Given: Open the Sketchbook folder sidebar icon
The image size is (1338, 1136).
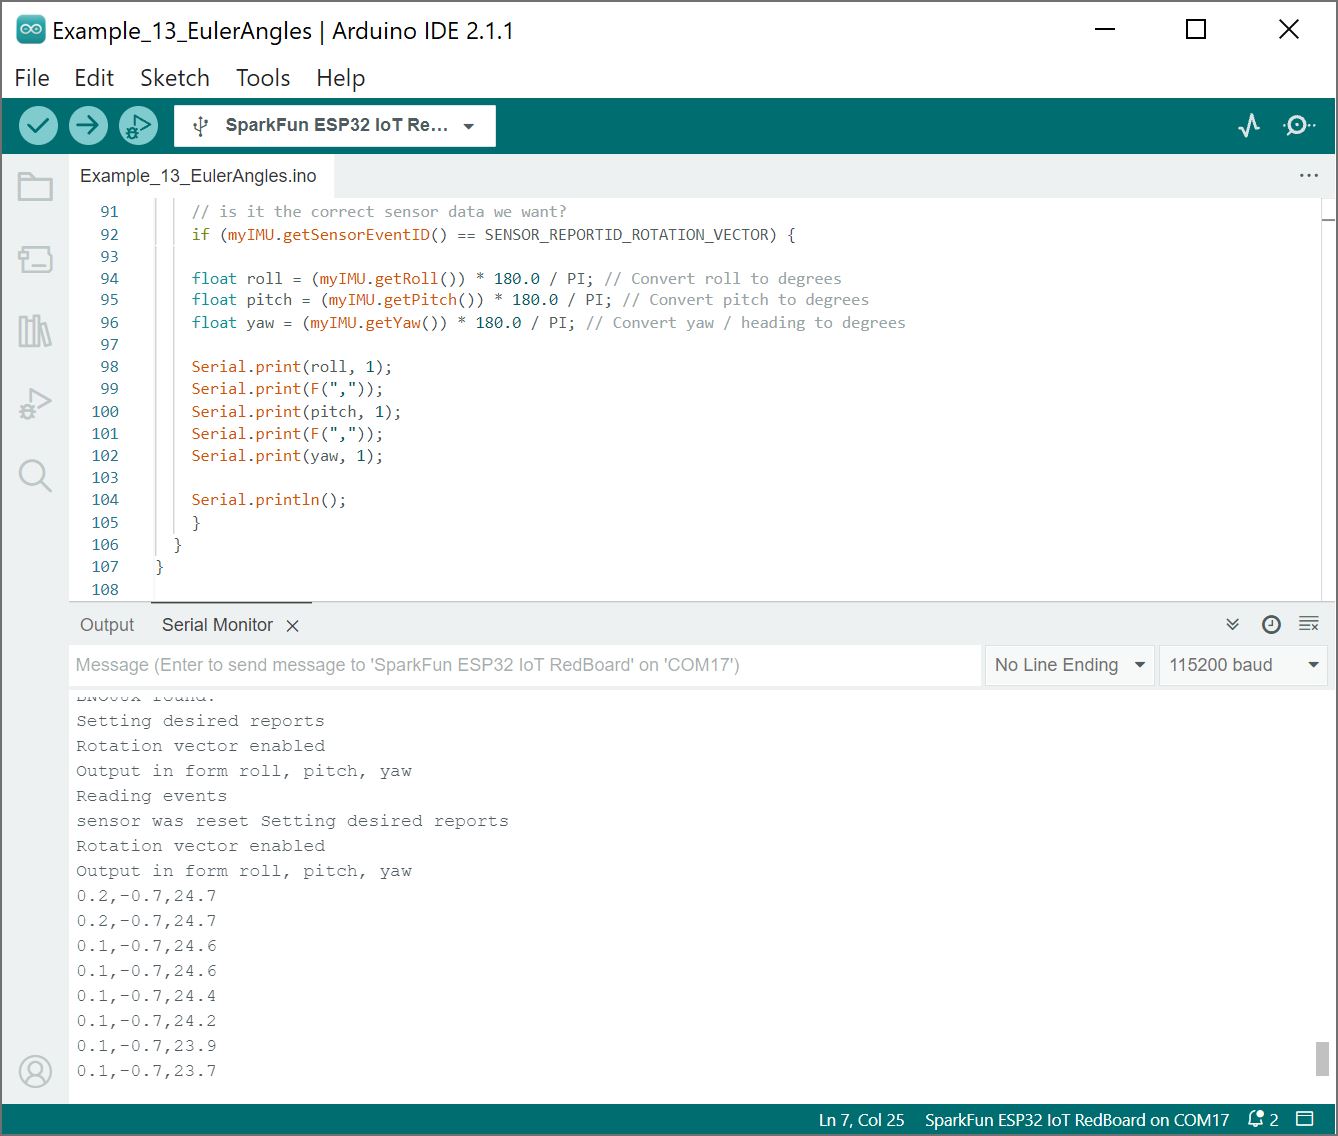Looking at the screenshot, I should click(35, 187).
